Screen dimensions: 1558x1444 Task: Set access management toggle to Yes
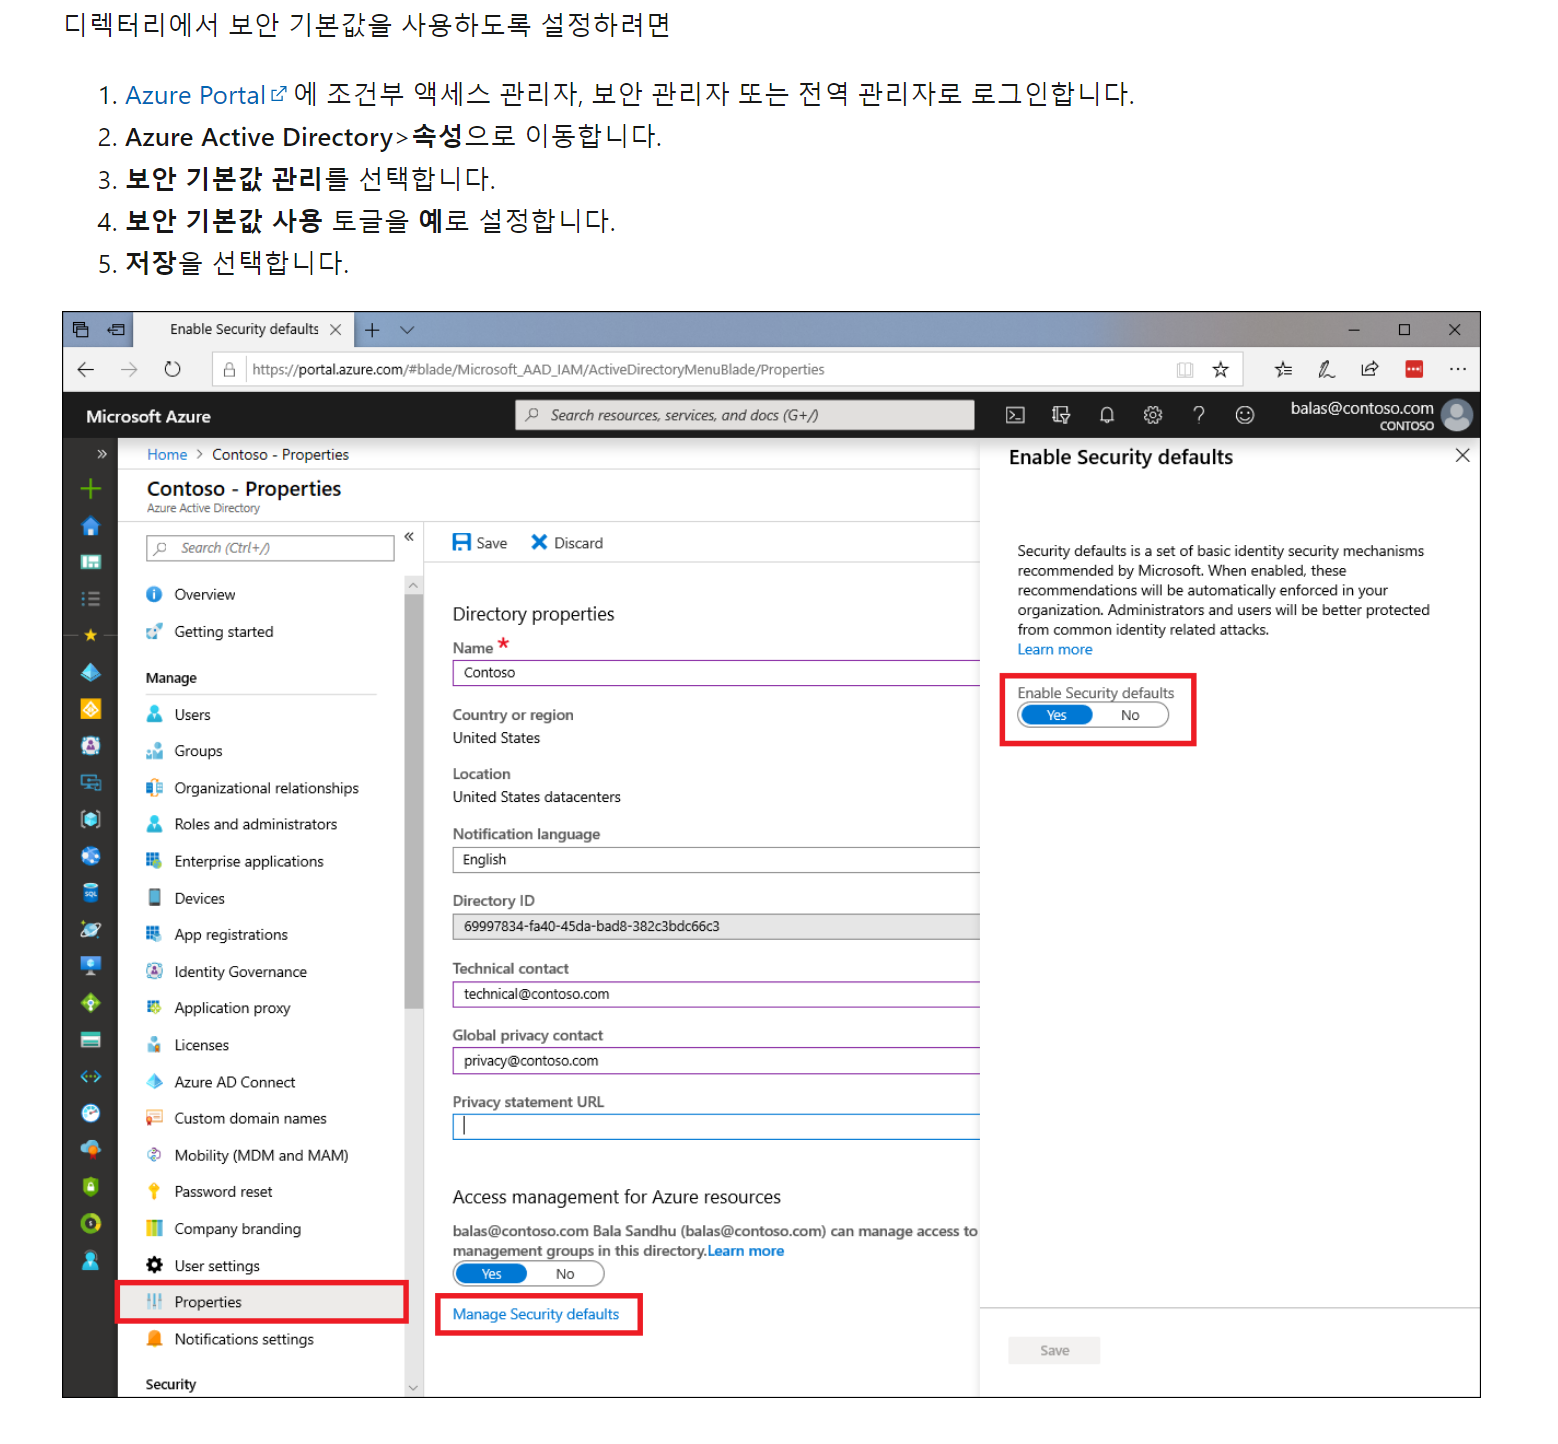pyautogui.click(x=491, y=1274)
